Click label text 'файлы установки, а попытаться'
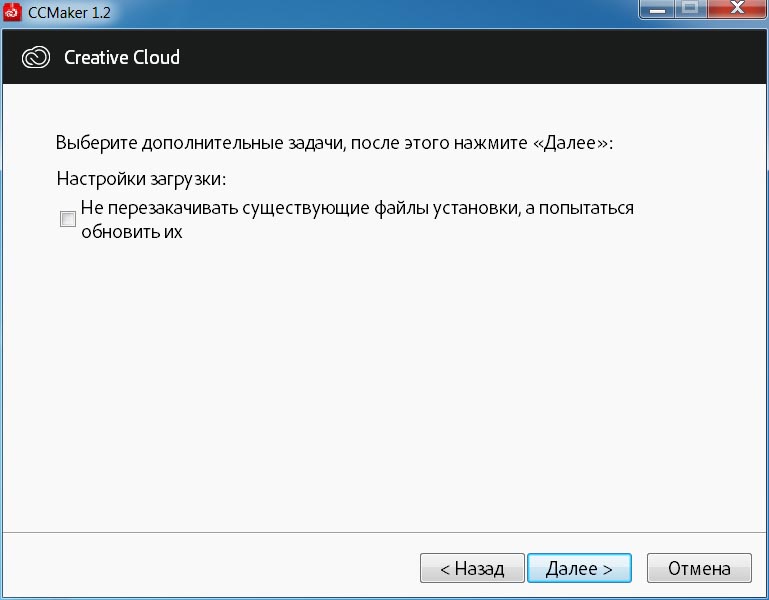This screenshot has height=600, width=769. tap(504, 208)
